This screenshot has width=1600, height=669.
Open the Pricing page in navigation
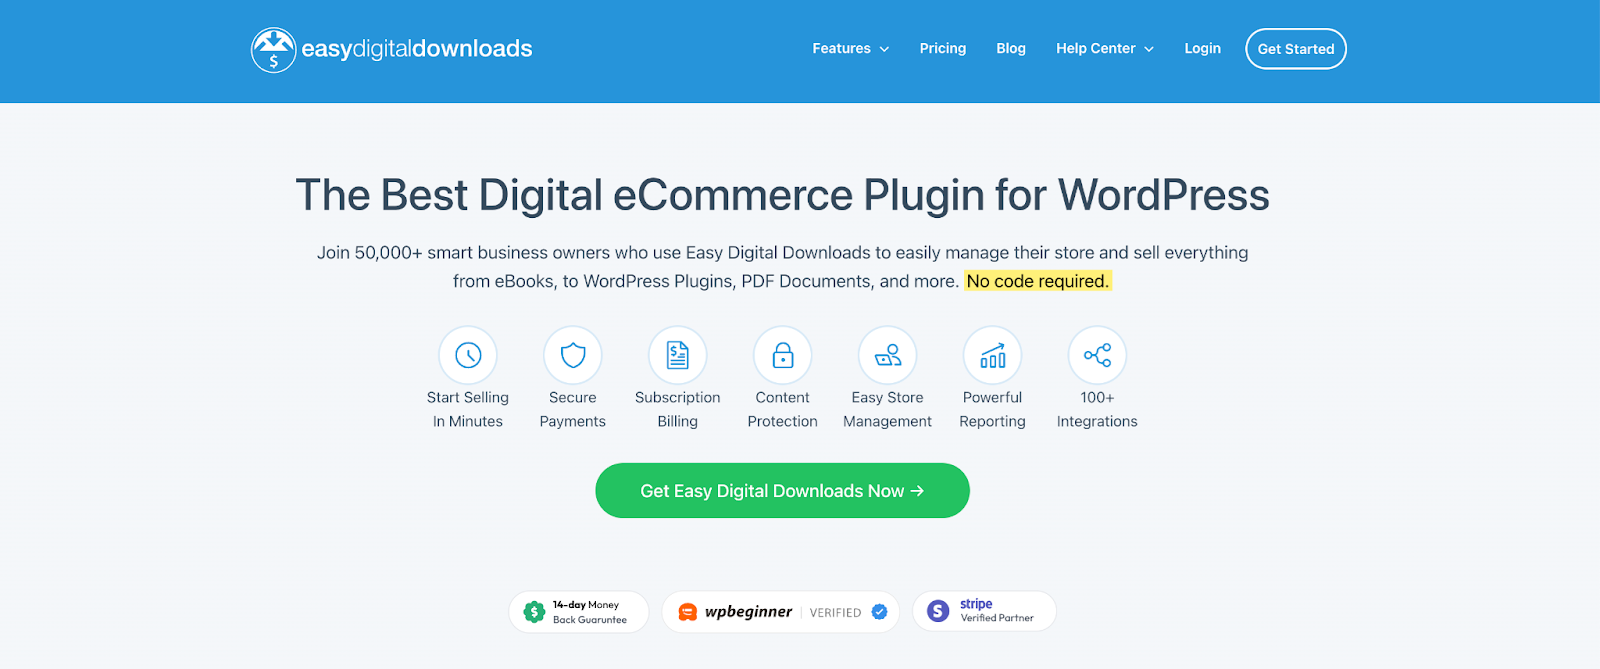[x=943, y=48]
